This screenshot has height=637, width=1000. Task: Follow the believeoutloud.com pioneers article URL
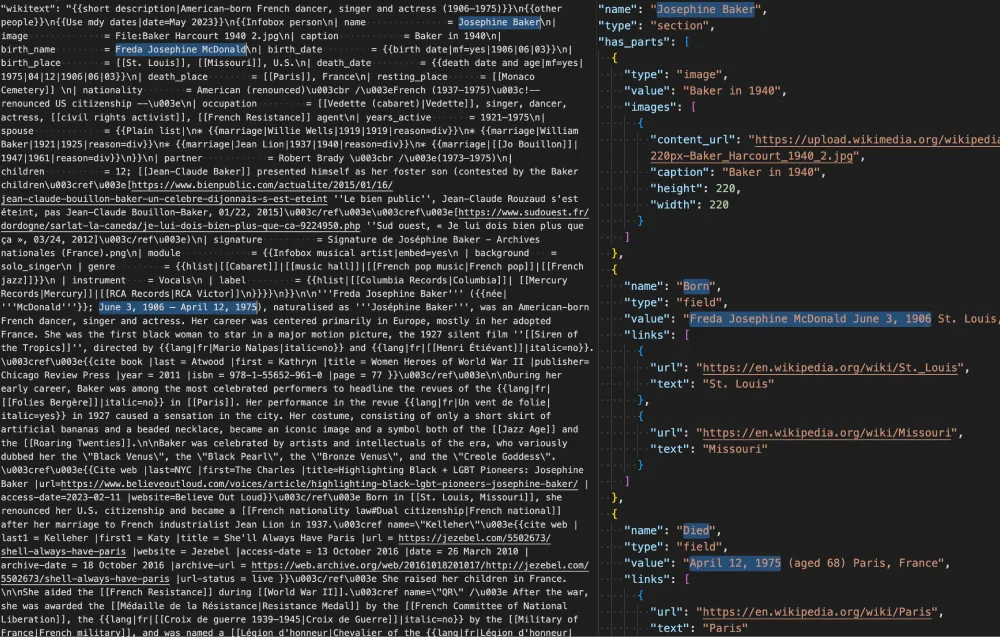coord(320,483)
